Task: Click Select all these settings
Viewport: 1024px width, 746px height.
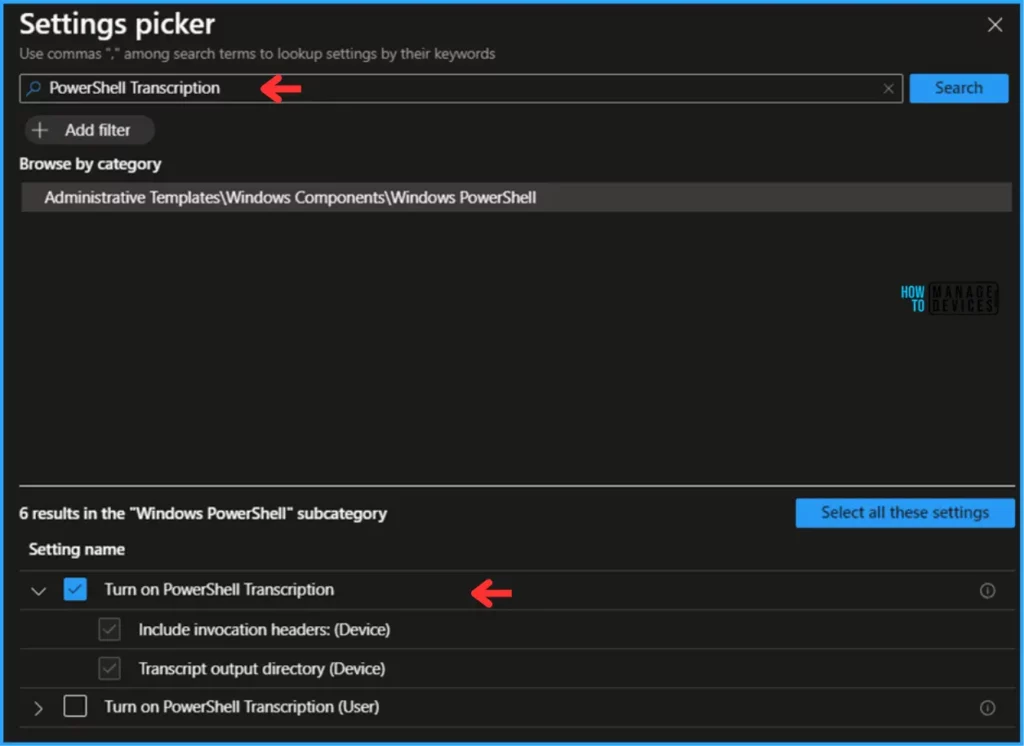Action: click(904, 513)
